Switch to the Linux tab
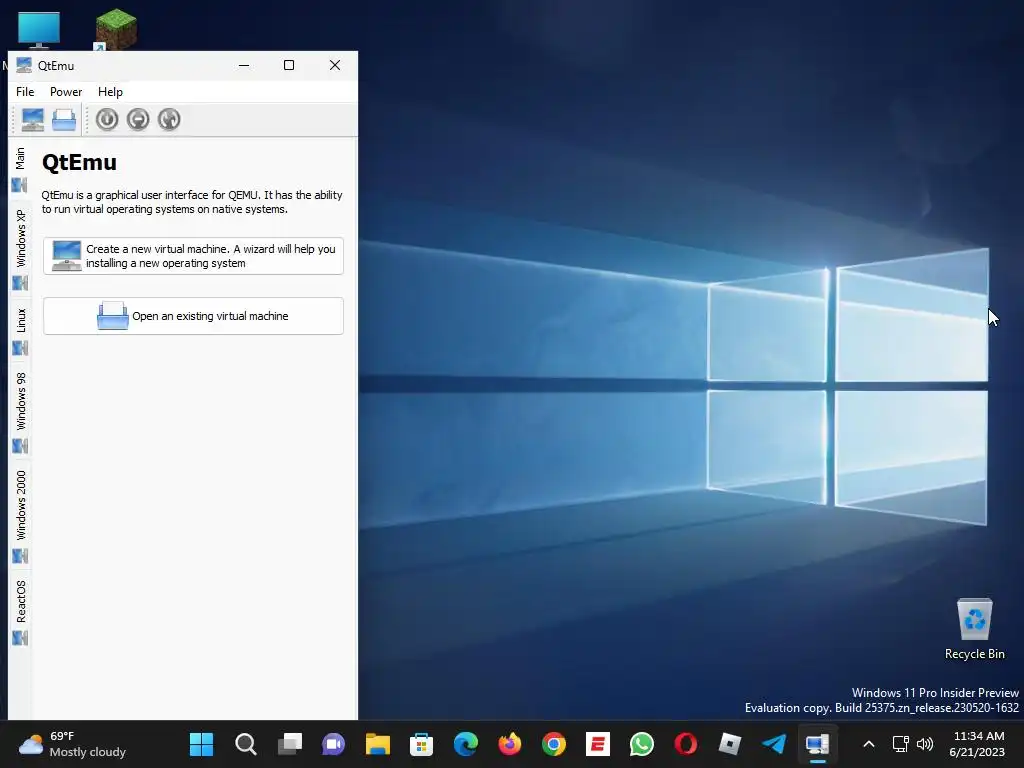This screenshot has width=1024, height=768. point(20,331)
